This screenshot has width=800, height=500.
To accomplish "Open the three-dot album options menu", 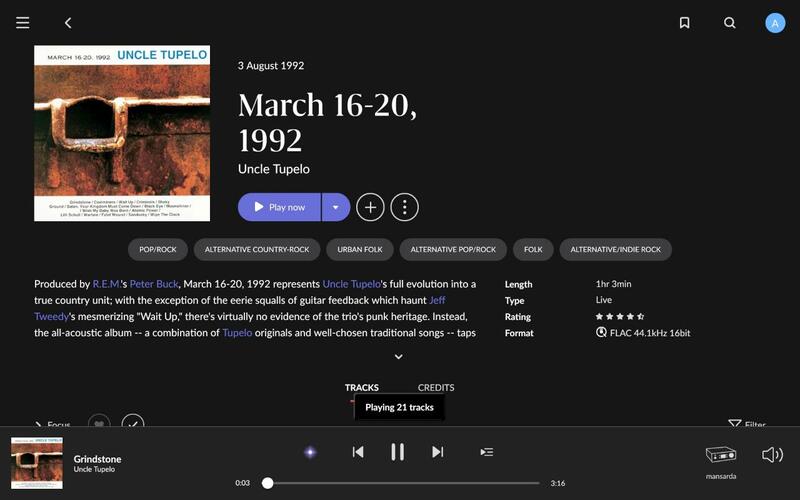I will coord(405,207).
